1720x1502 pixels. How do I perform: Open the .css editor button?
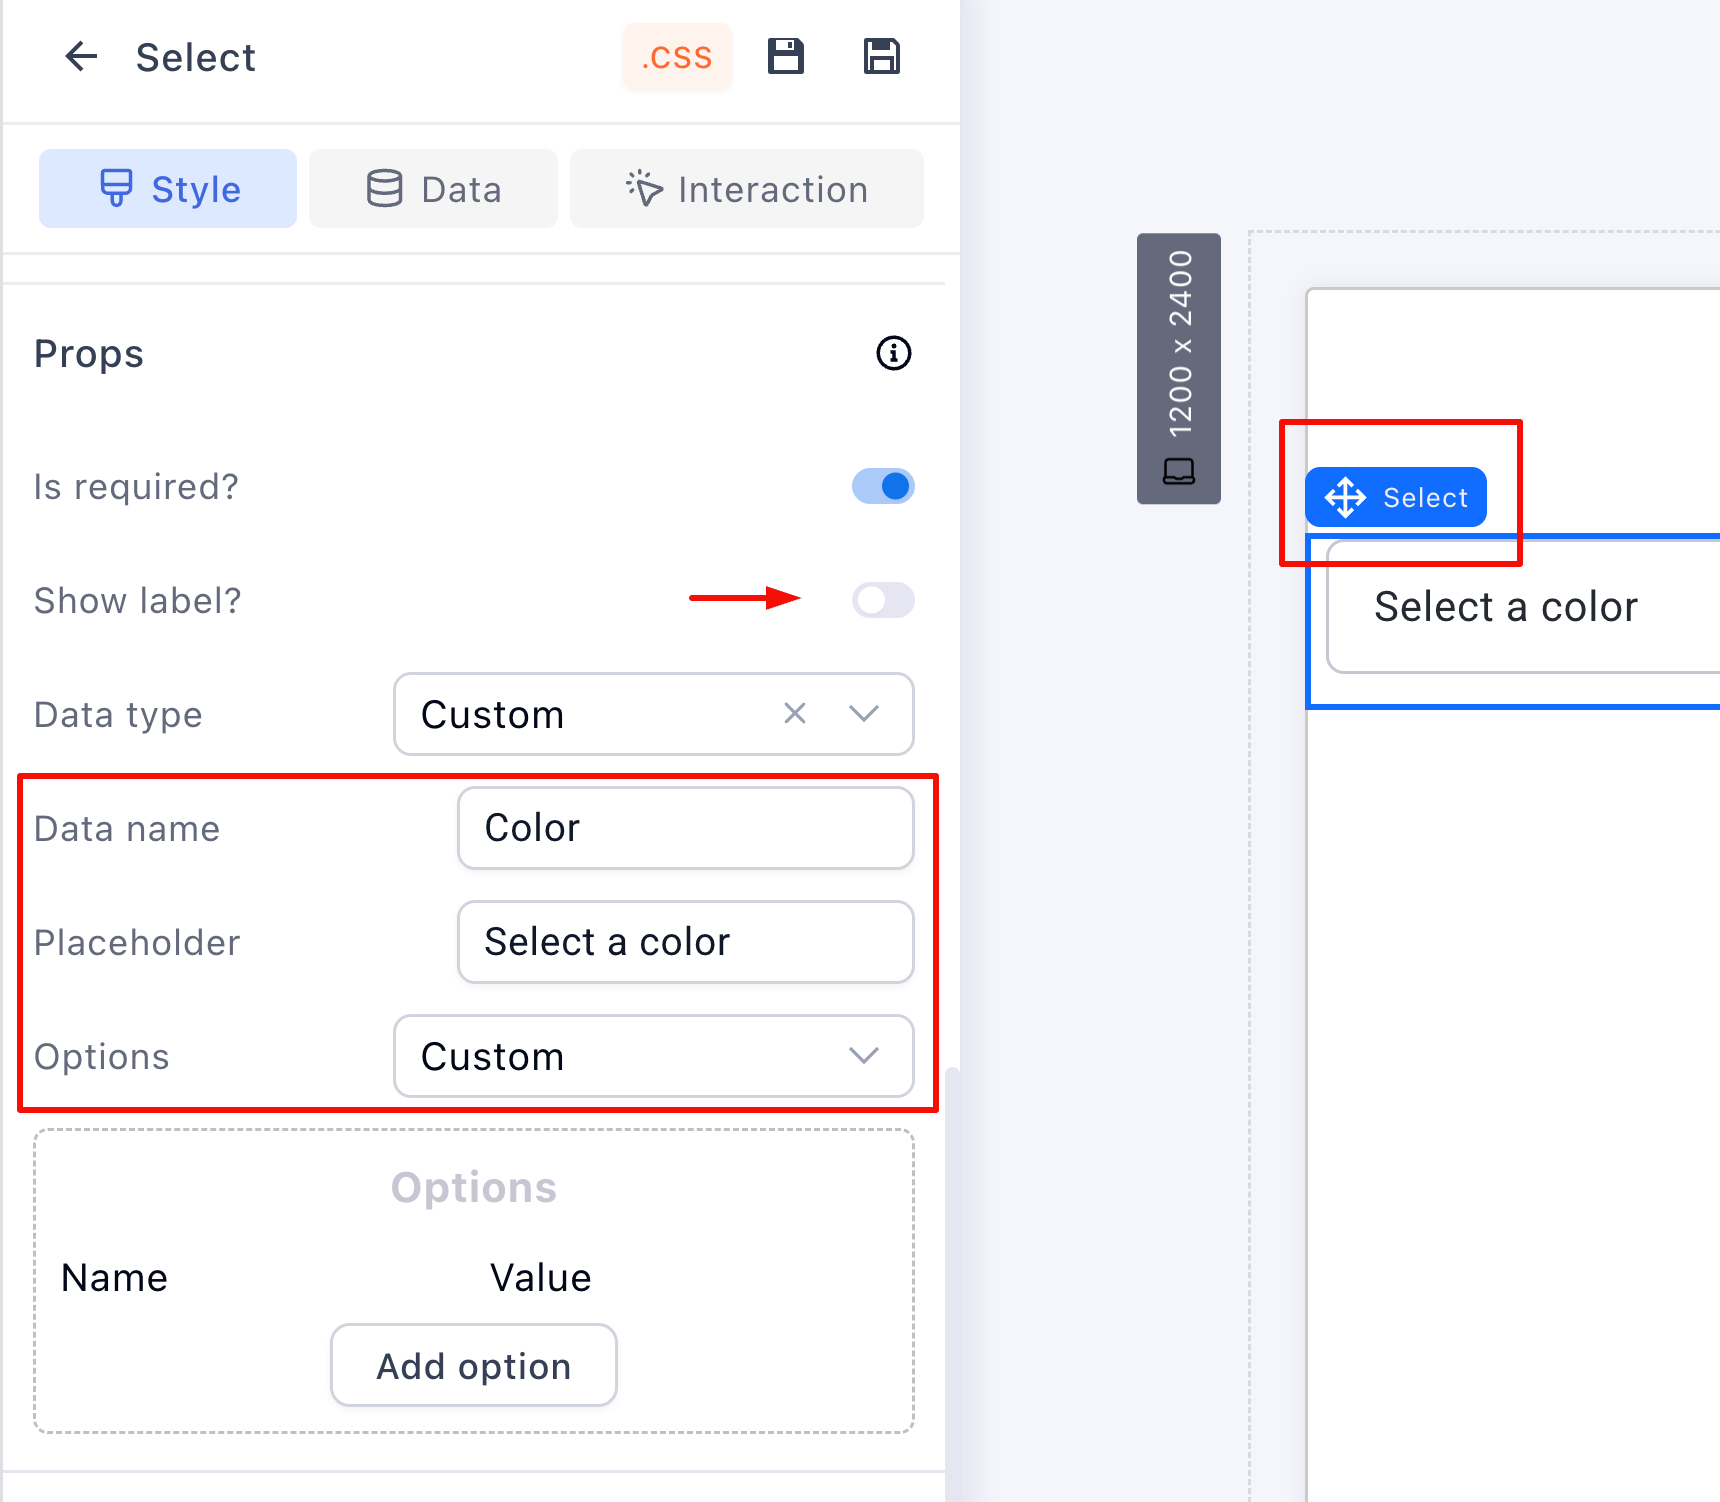pos(677,57)
